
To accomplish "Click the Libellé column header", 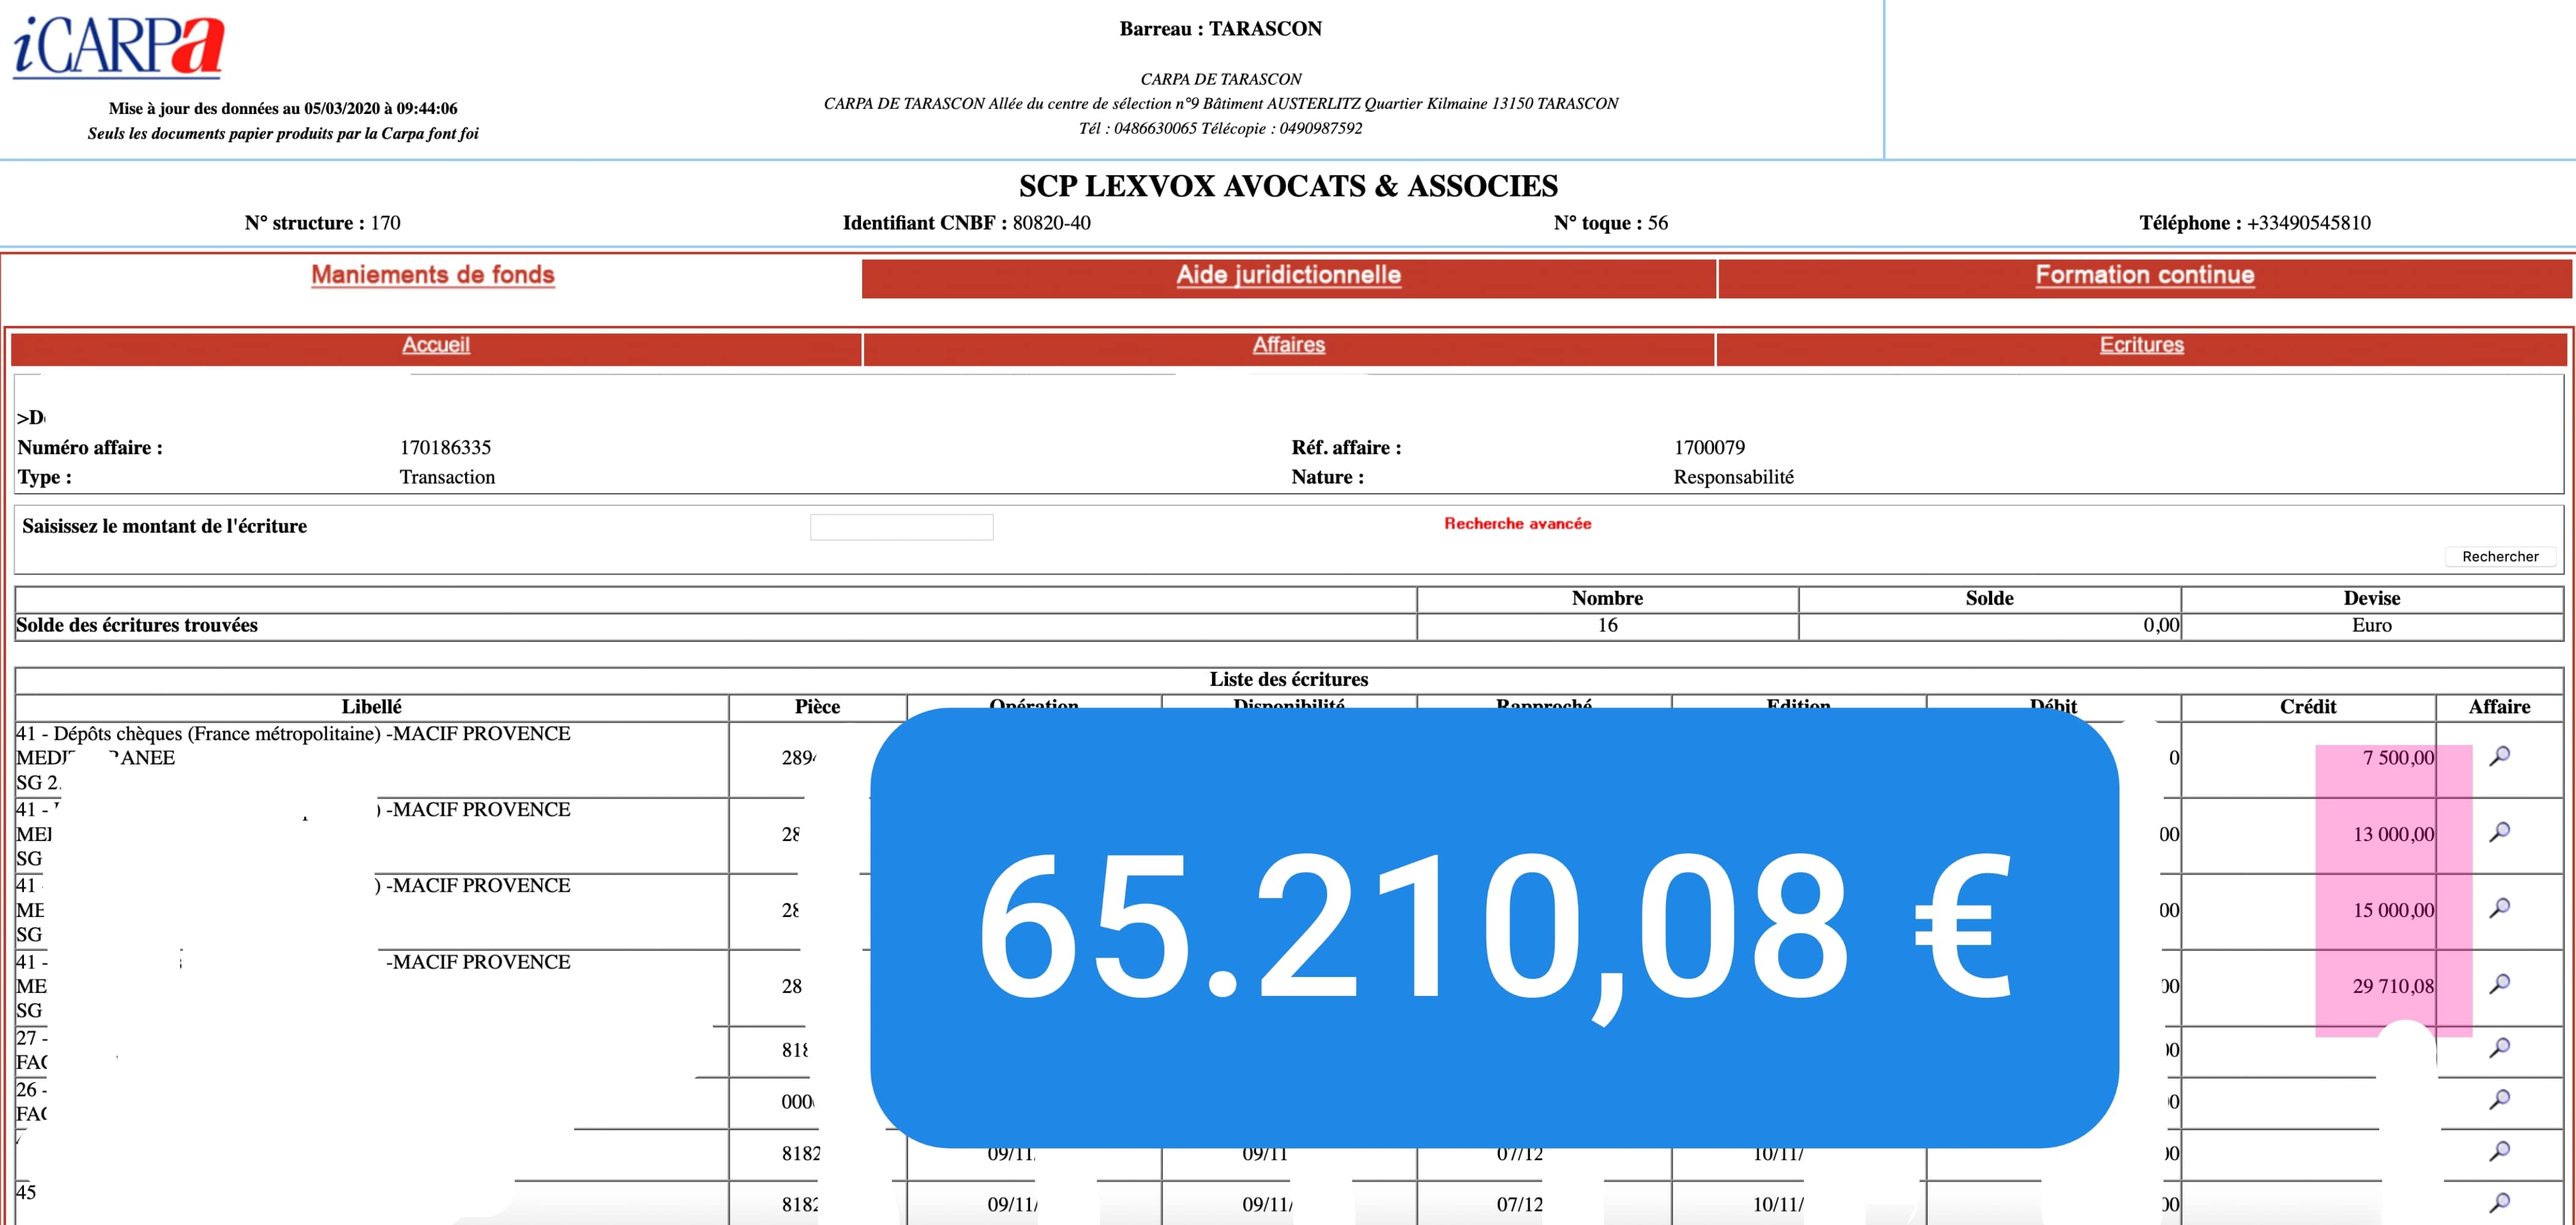I will pyautogui.click(x=372, y=707).
